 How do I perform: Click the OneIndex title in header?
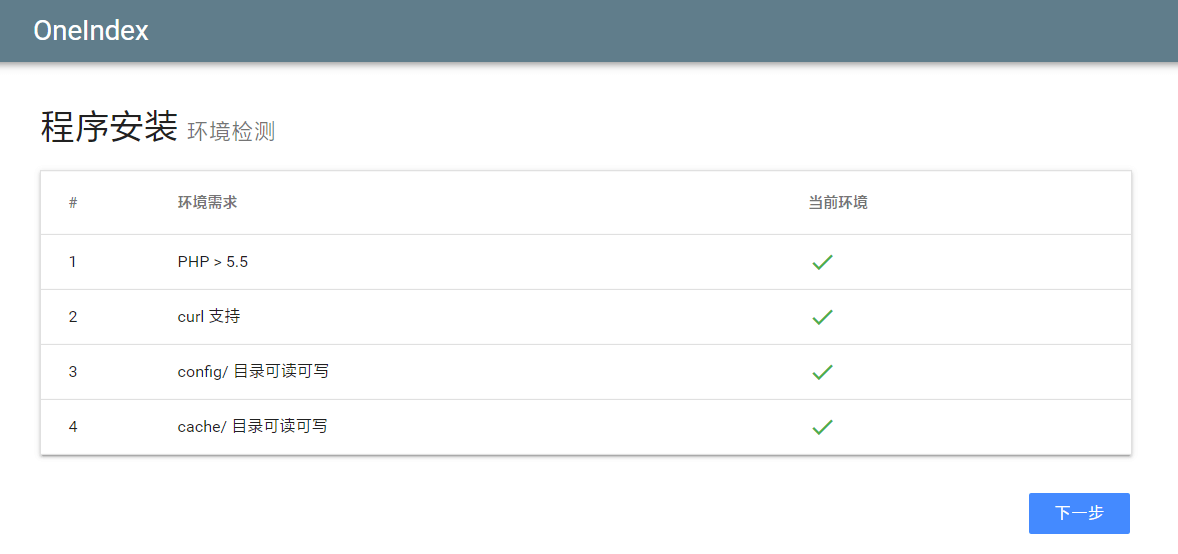click(x=91, y=31)
